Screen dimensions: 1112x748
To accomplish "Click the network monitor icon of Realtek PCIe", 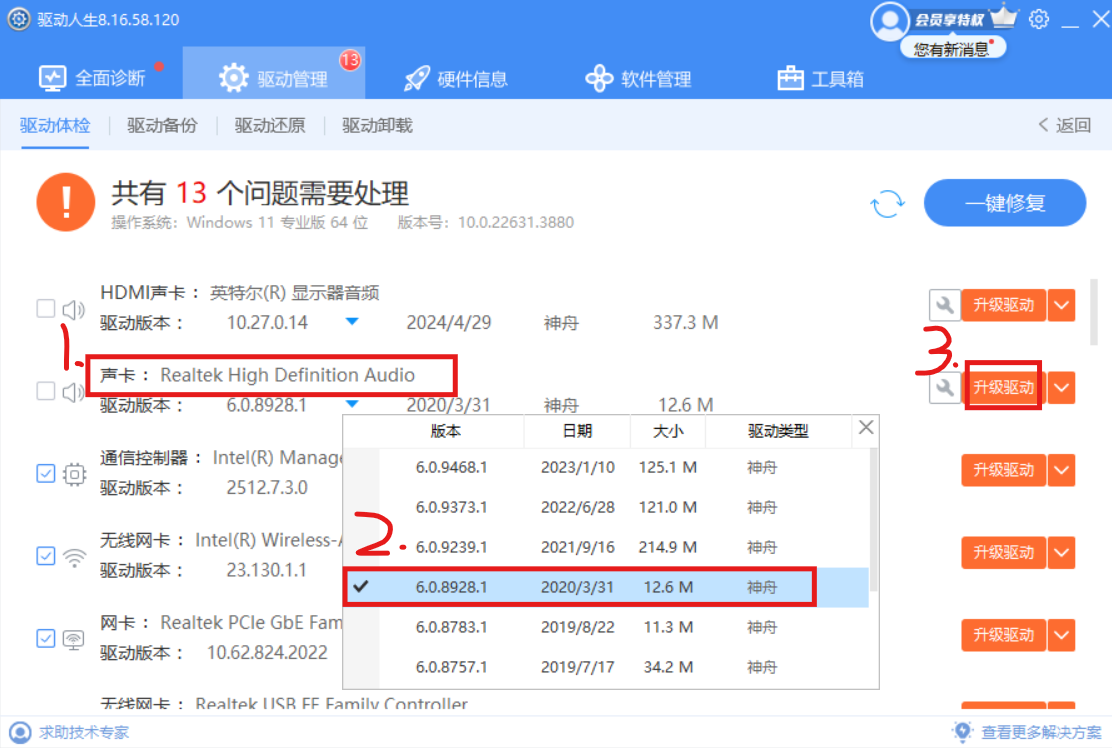I will [74, 640].
